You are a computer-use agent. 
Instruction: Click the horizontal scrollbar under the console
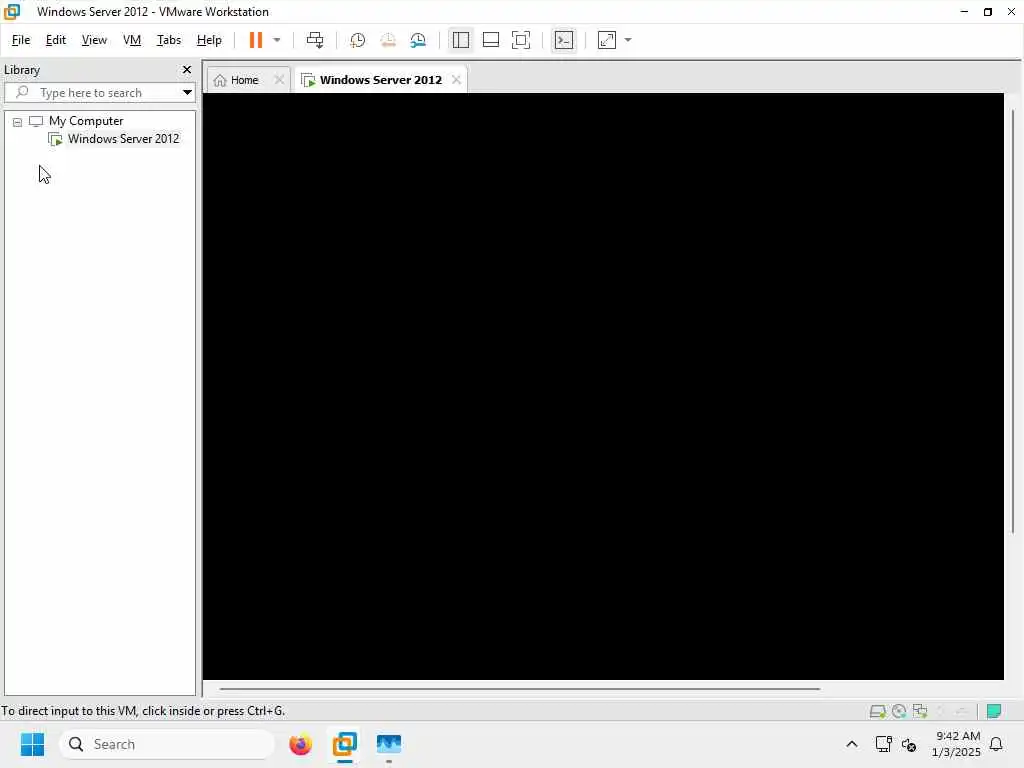tap(519, 688)
